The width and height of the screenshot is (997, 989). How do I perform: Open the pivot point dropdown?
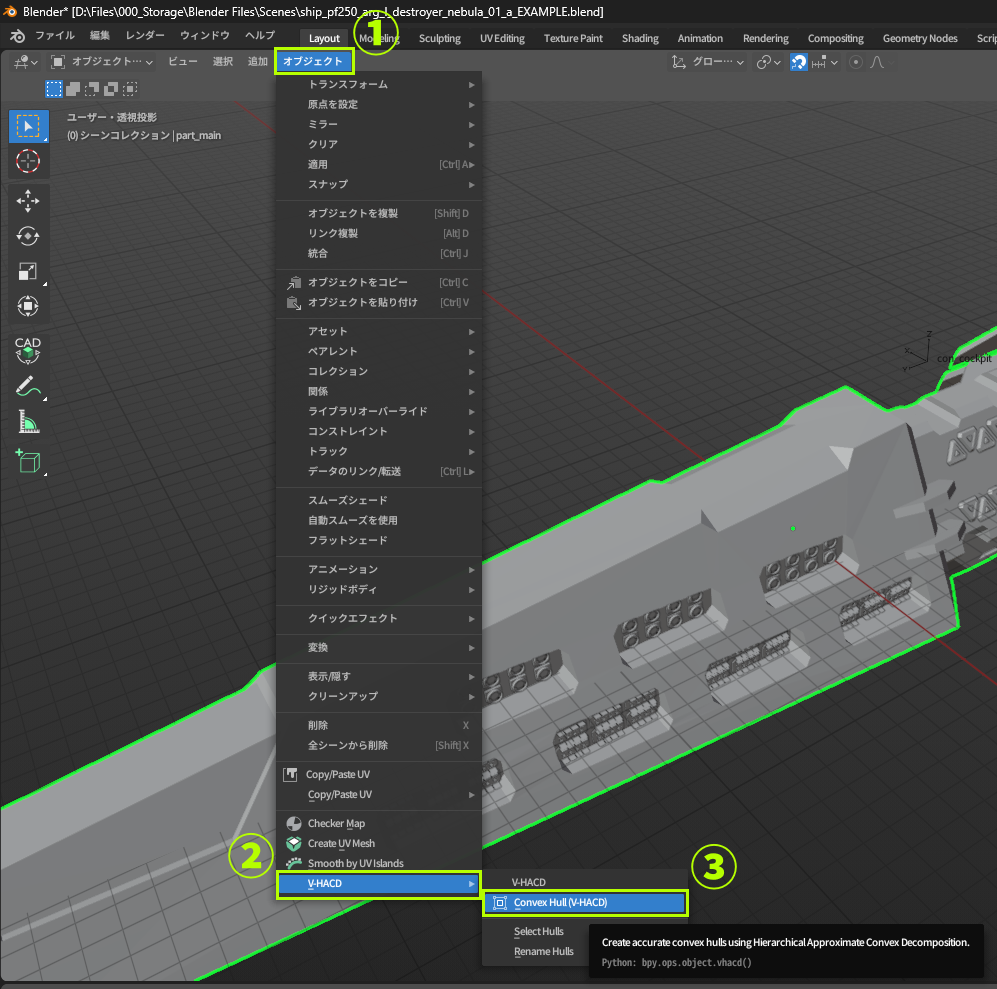tap(768, 62)
